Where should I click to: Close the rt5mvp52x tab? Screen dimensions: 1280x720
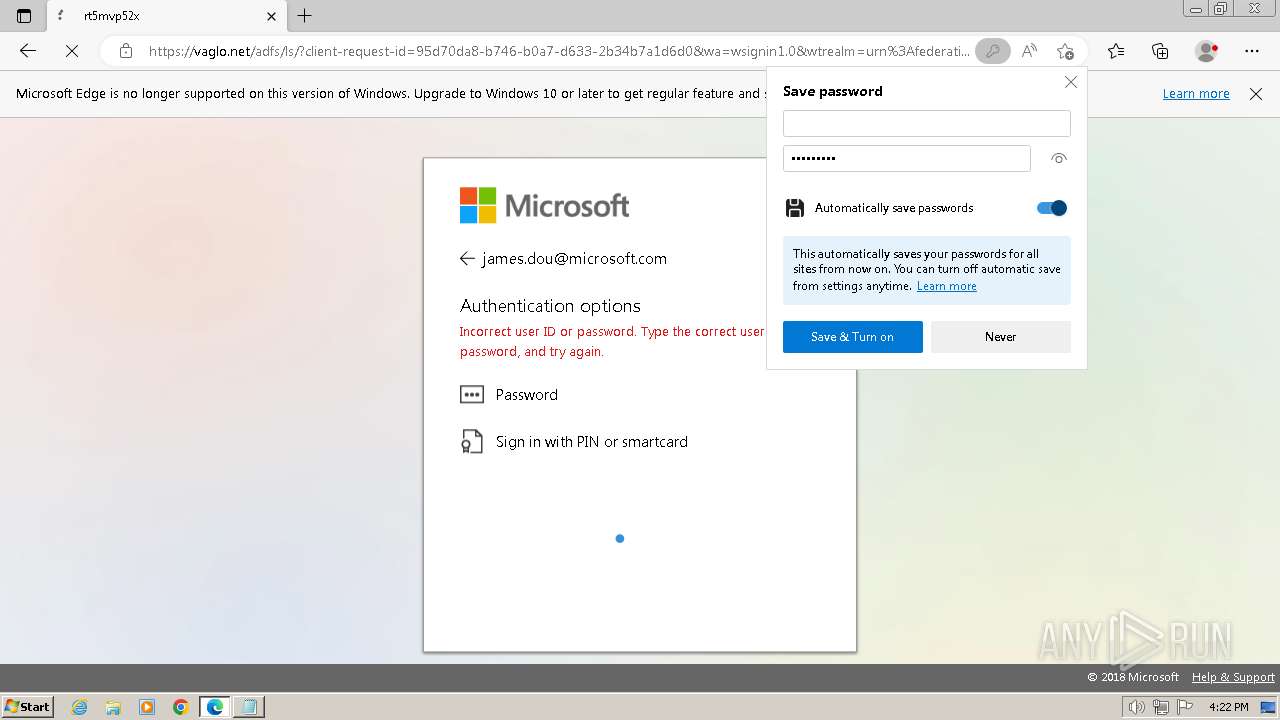coord(271,16)
